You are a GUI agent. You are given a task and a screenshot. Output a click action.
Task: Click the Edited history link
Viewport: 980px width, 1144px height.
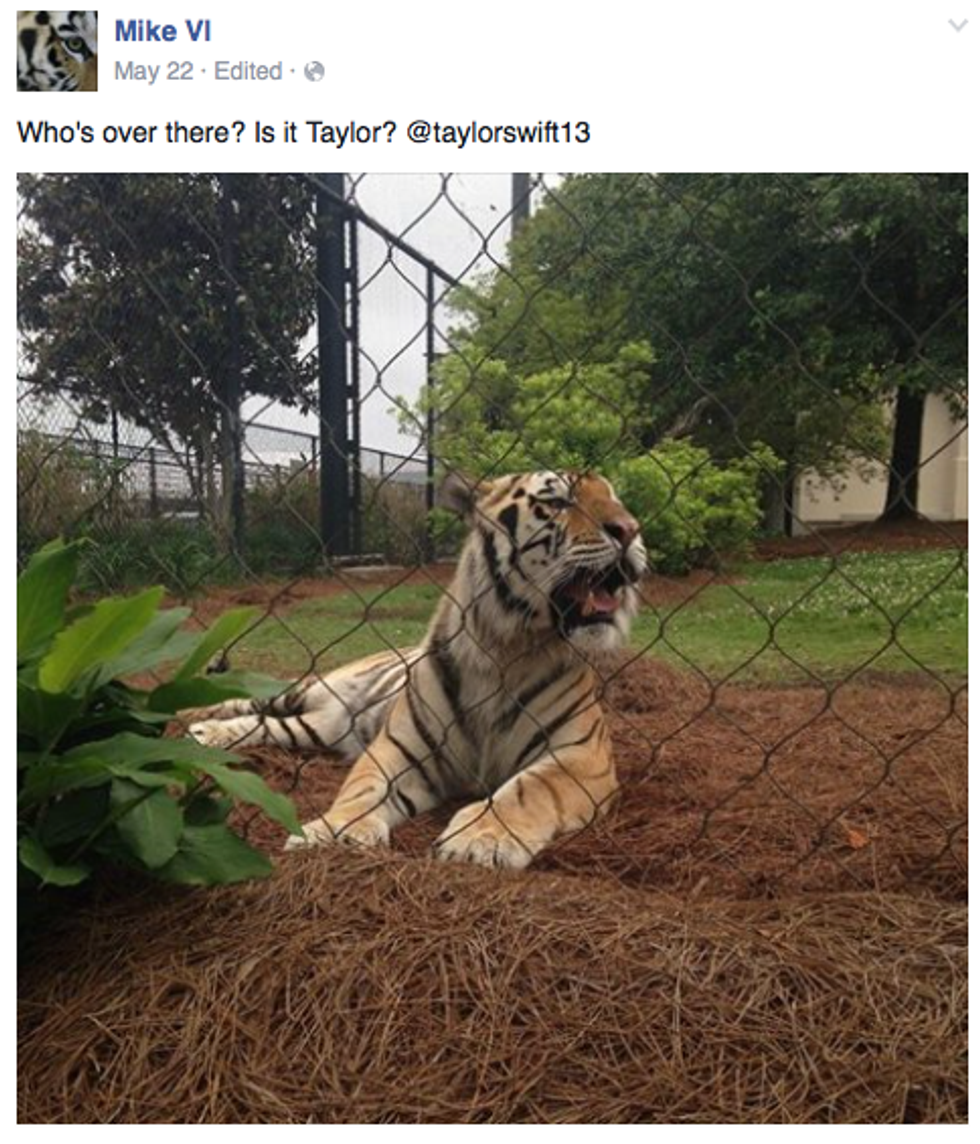[x=248, y=72]
